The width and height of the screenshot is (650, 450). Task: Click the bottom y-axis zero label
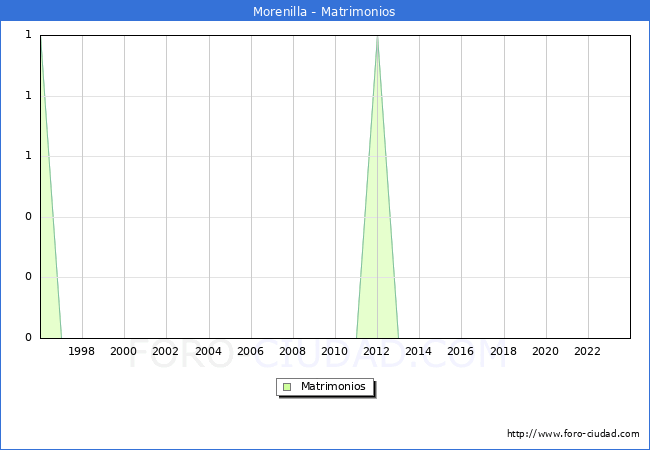(x=28, y=337)
